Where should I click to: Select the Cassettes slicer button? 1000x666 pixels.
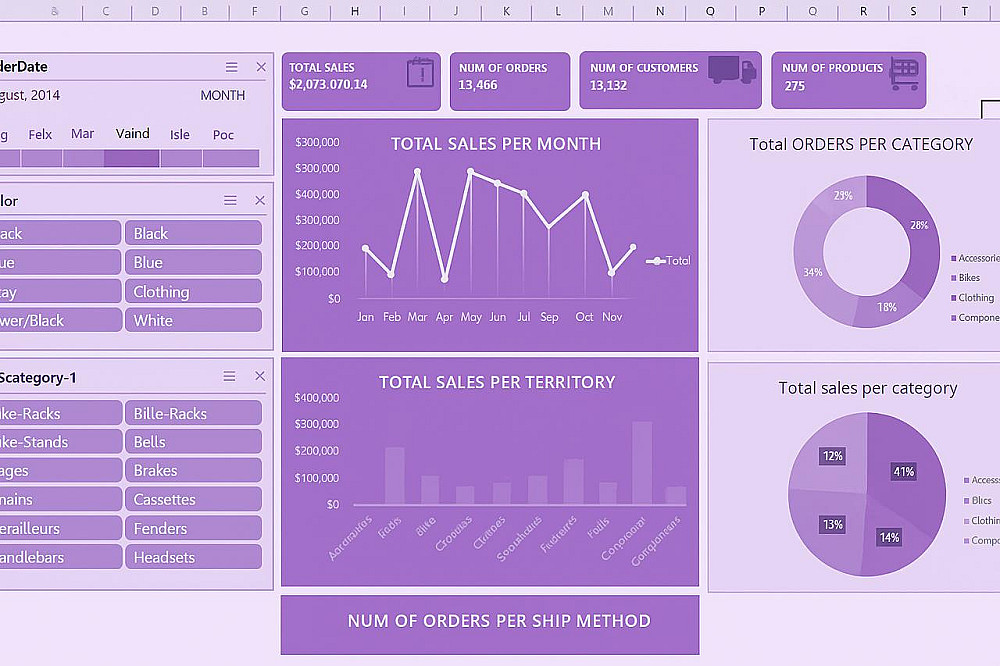click(x=193, y=500)
